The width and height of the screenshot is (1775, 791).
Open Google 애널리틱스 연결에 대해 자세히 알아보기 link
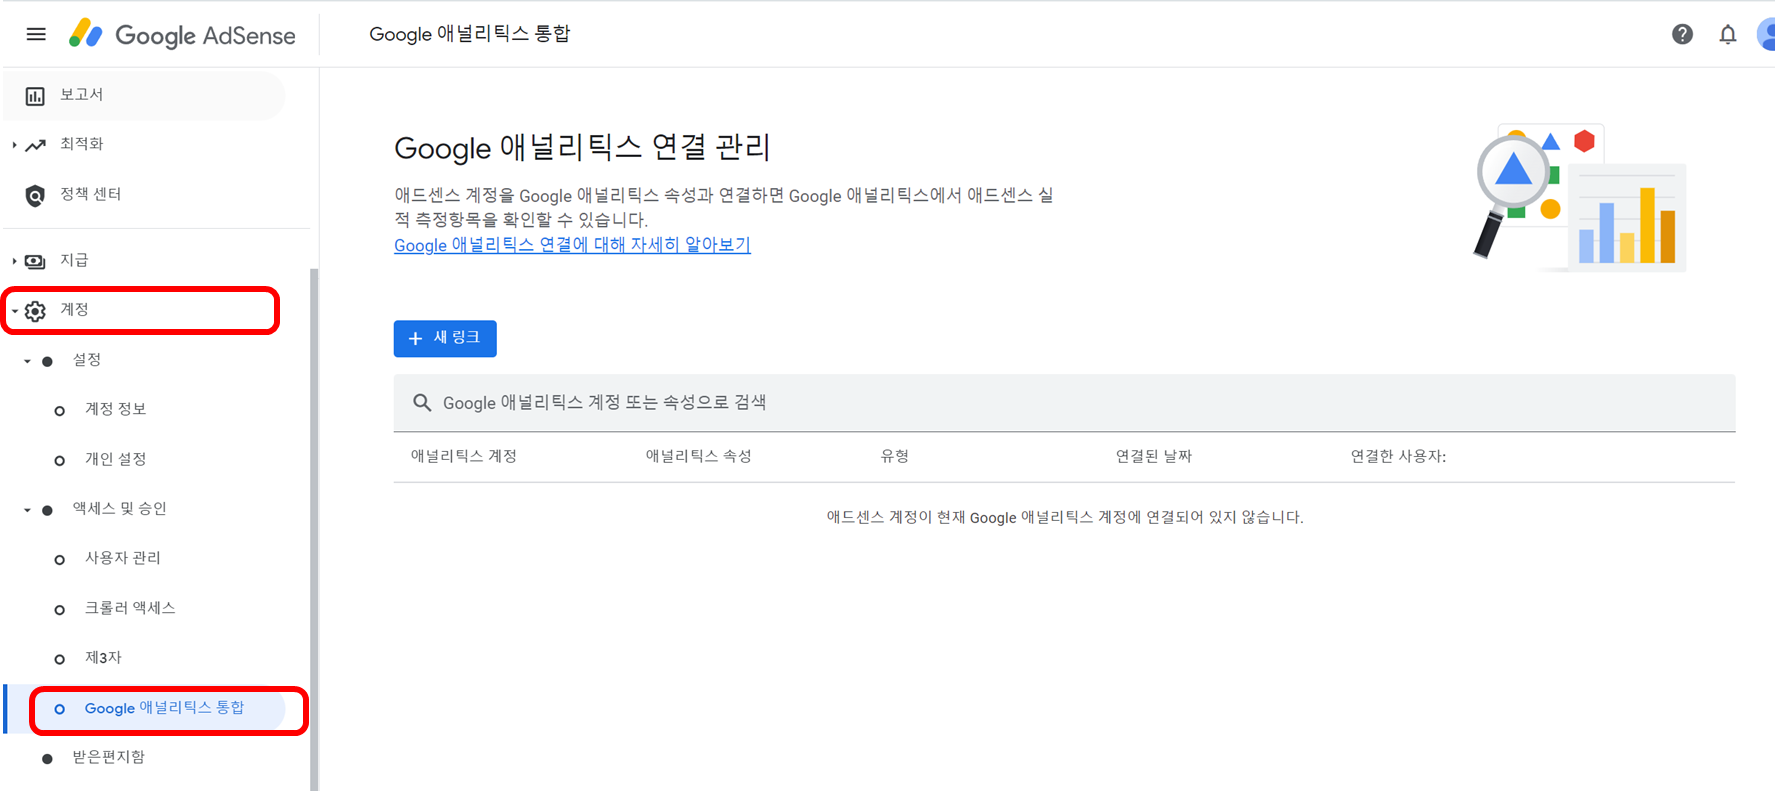coord(572,245)
